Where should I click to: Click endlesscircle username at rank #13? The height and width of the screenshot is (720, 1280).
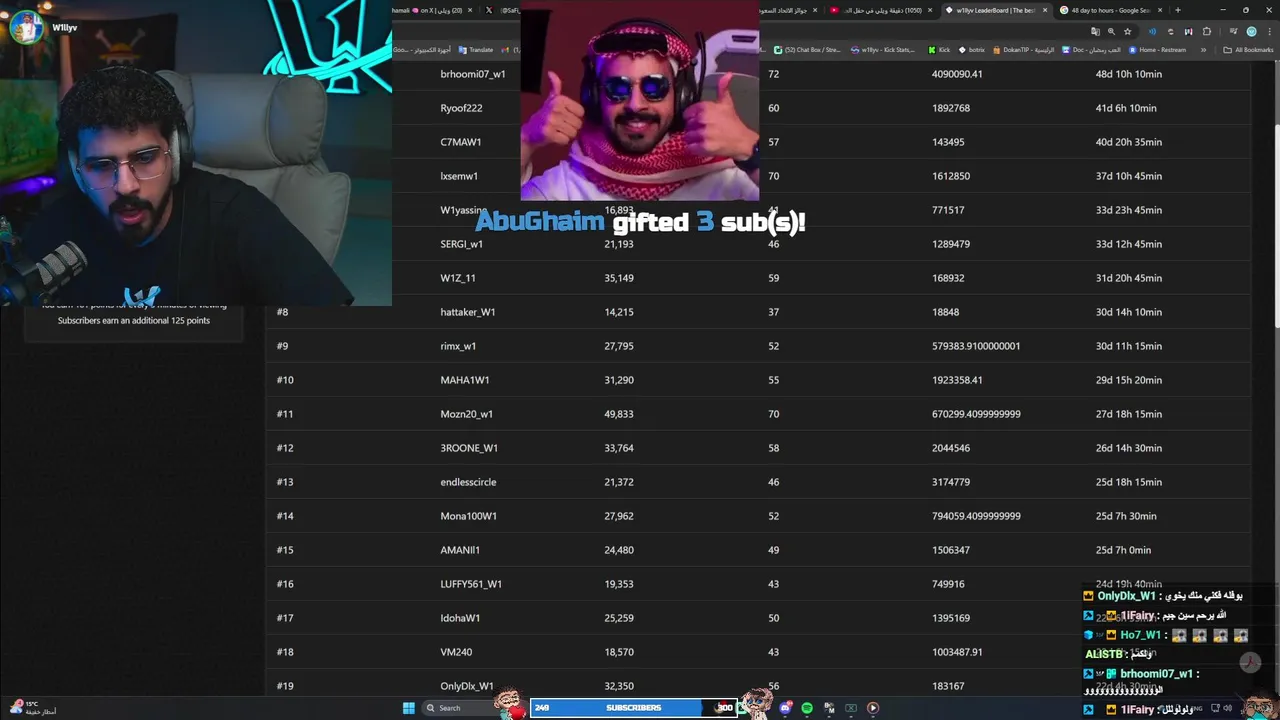pos(468,482)
